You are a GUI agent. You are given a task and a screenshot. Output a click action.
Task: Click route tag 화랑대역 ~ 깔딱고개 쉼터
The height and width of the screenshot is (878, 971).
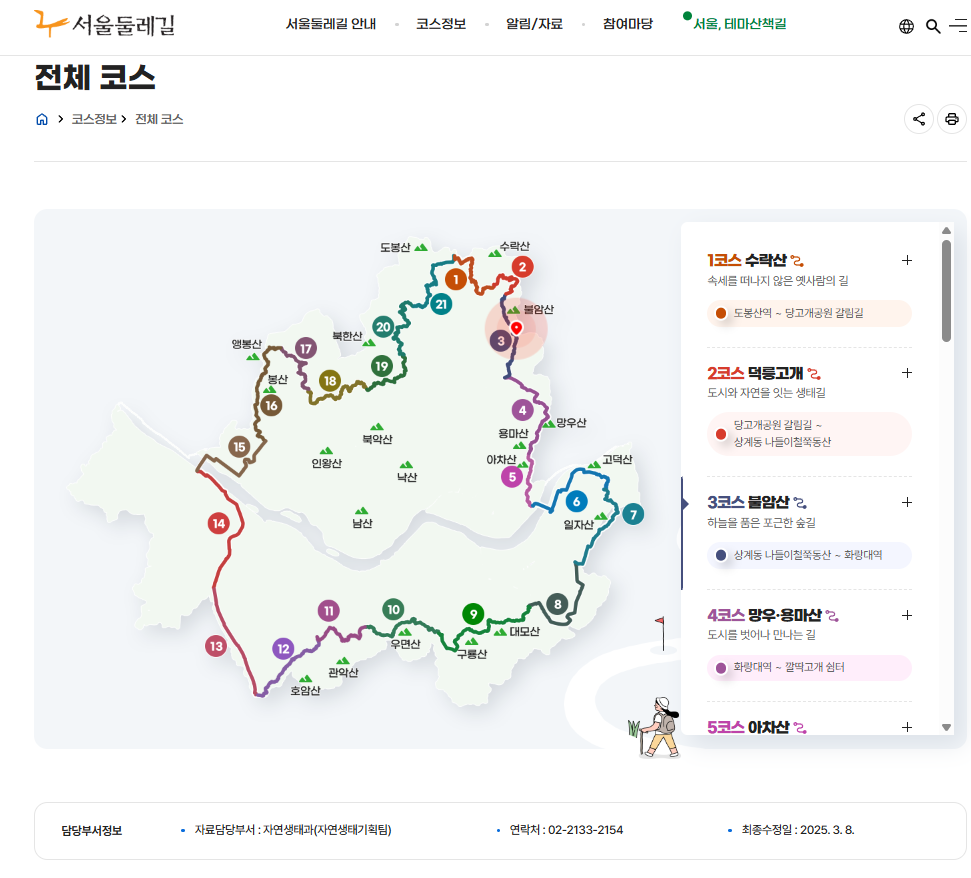(809, 667)
